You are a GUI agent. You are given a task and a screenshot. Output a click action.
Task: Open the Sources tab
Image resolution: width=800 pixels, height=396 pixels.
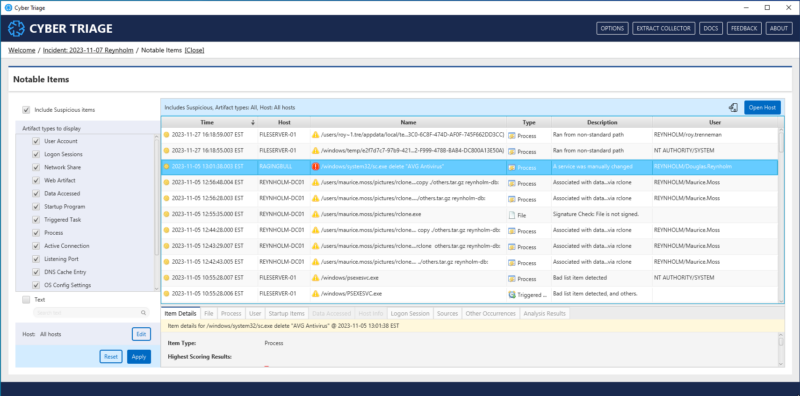[447, 313]
